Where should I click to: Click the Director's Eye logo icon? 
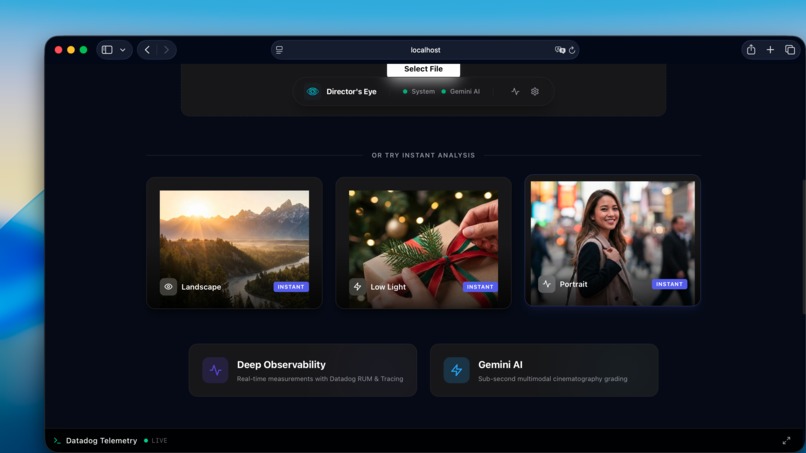click(x=312, y=92)
